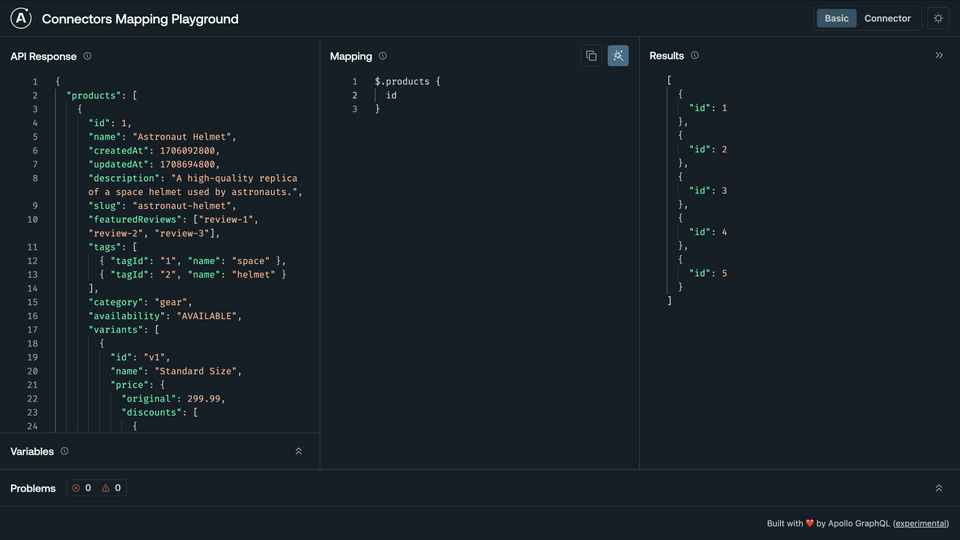Click the API Response heading
Image resolution: width=960 pixels, height=540 pixels.
click(x=43, y=56)
